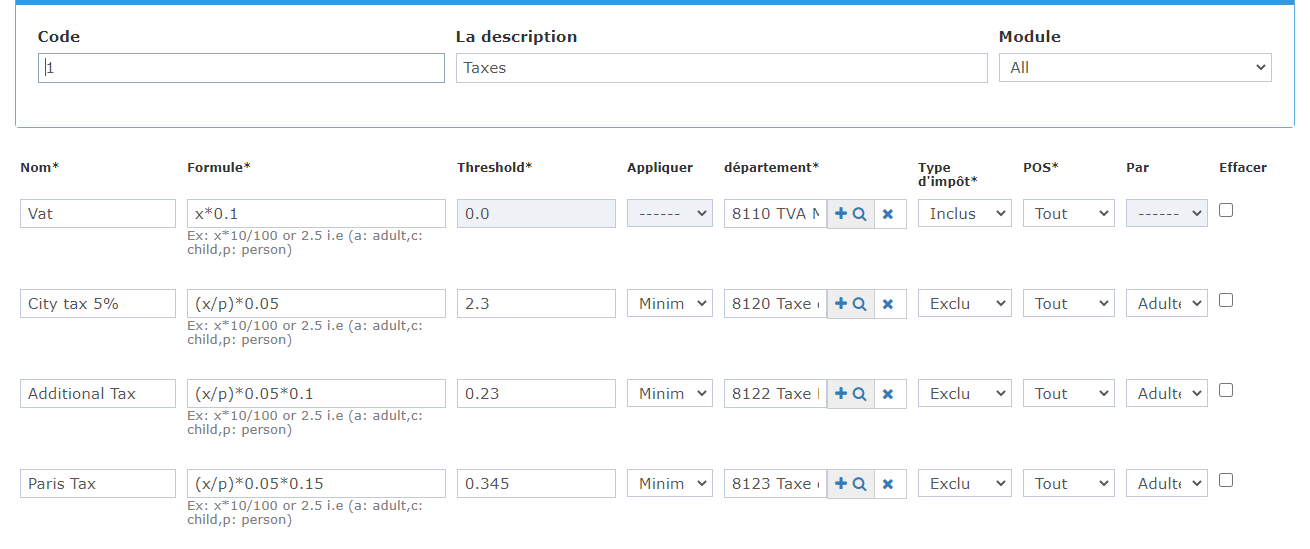Open the Appliquer dropdown in Vat row
This screenshot has height=549, width=1310.
670,214
